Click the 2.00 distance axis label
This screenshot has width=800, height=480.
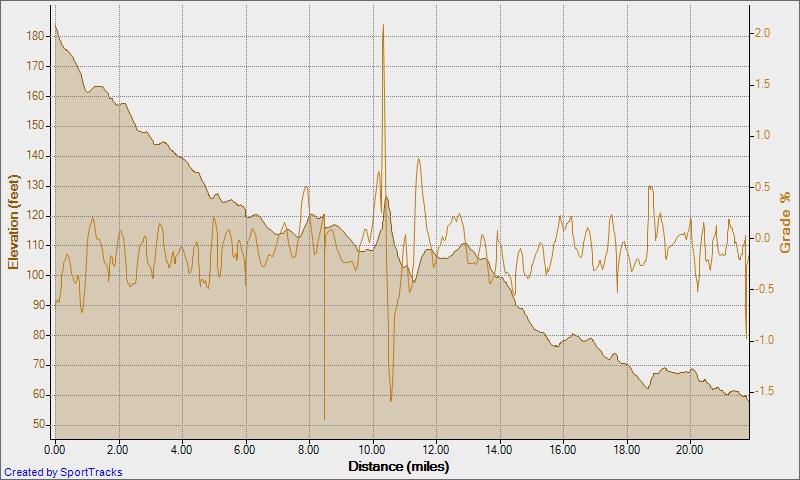point(118,450)
